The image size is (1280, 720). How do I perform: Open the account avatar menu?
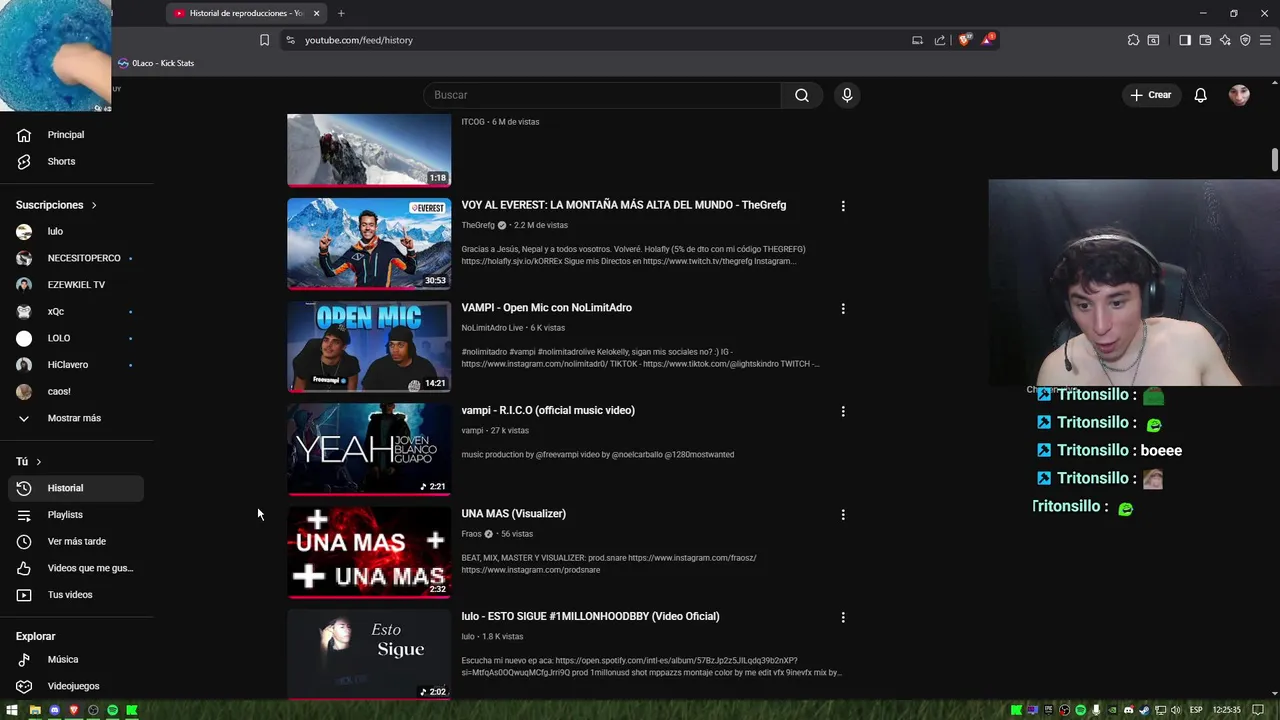point(1239,95)
